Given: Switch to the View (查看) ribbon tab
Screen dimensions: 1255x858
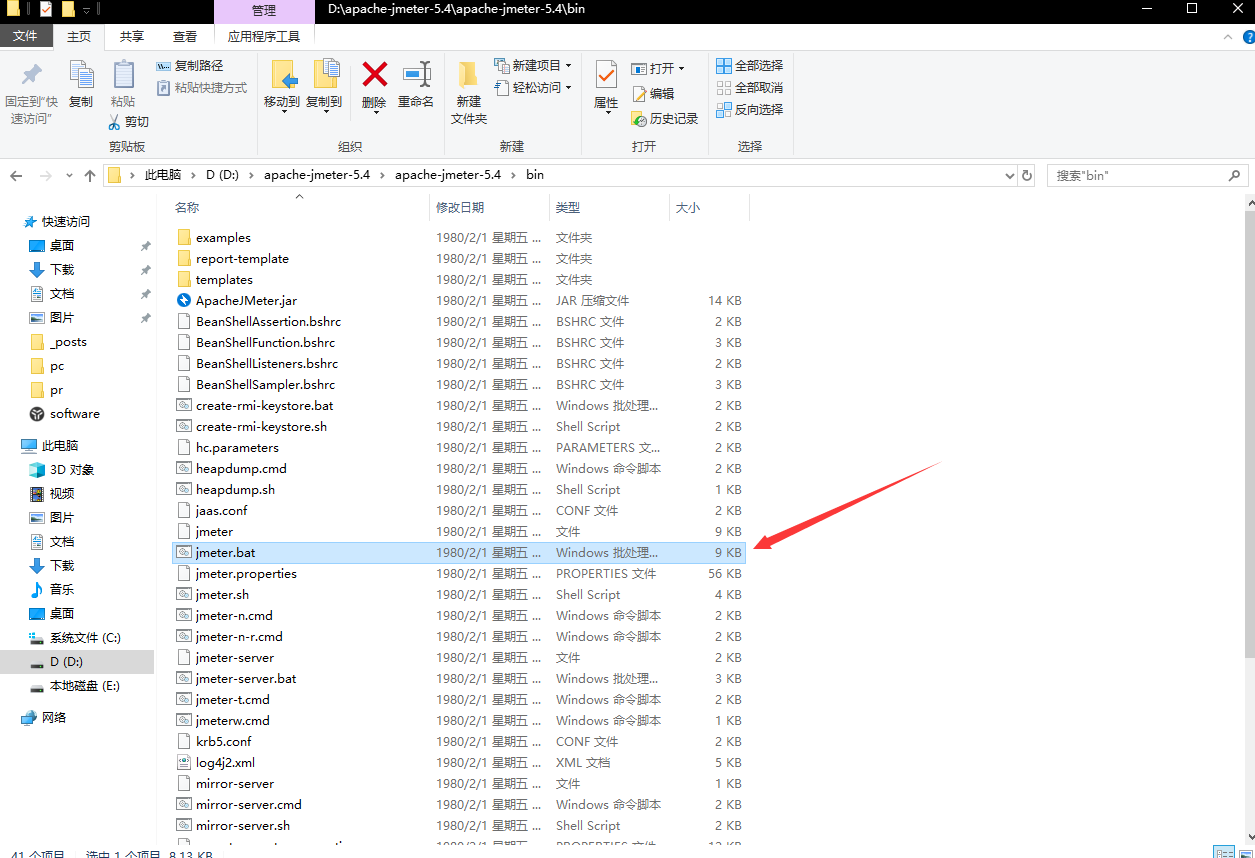Looking at the screenshot, I should click(x=185, y=37).
